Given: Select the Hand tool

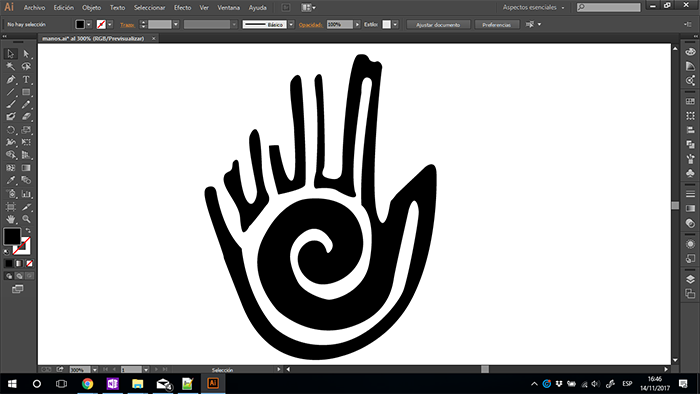Looking at the screenshot, I should click(11, 219).
